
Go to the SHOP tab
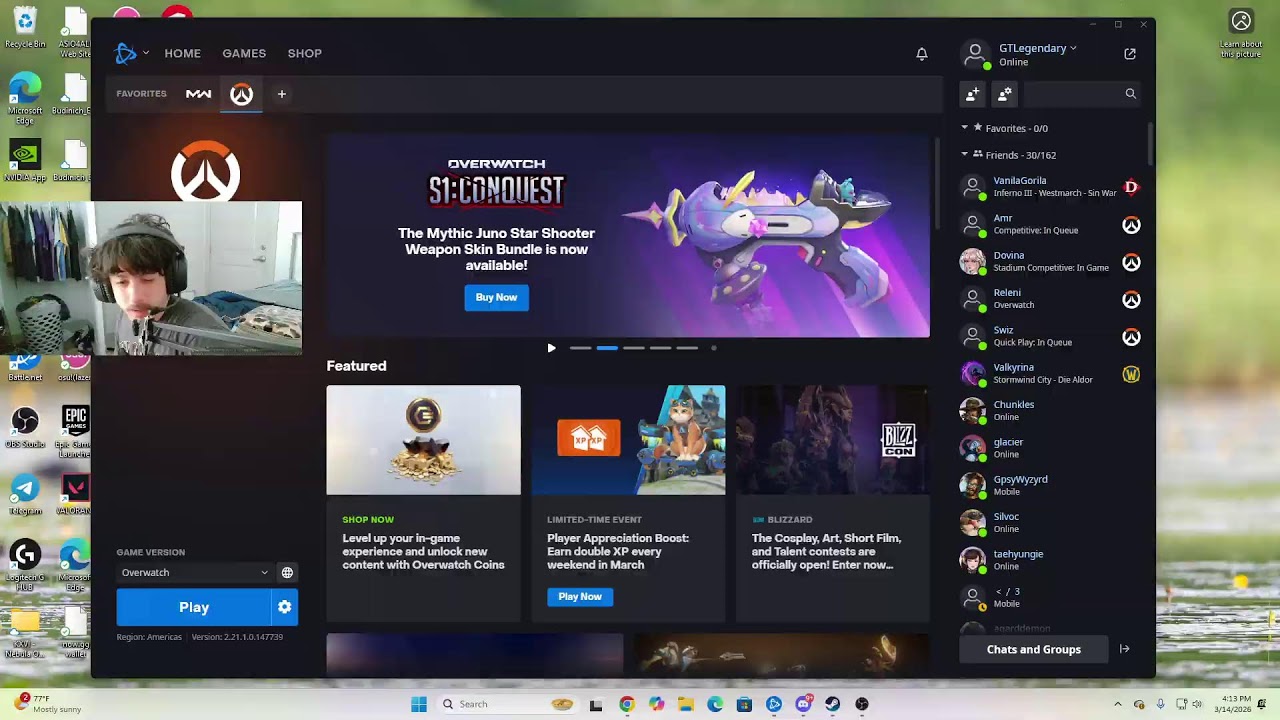click(305, 53)
